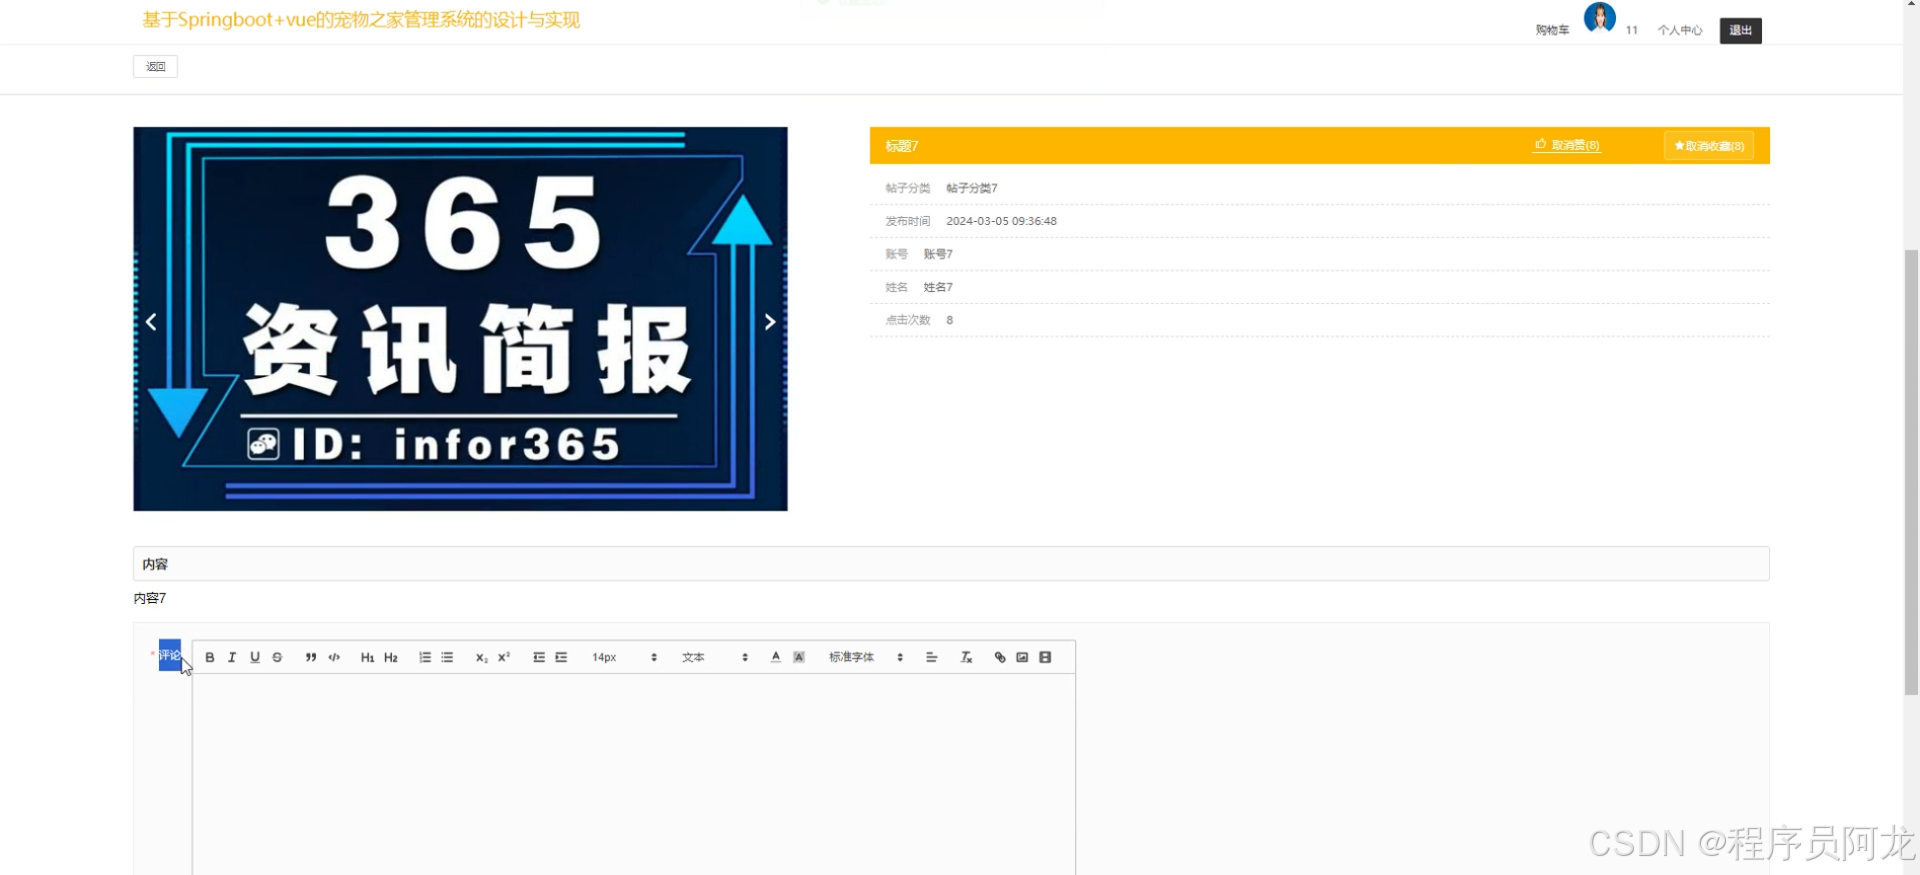This screenshot has width=1920, height=875.
Task: Toggle italic formatting in the comment editor
Action: click(232, 657)
